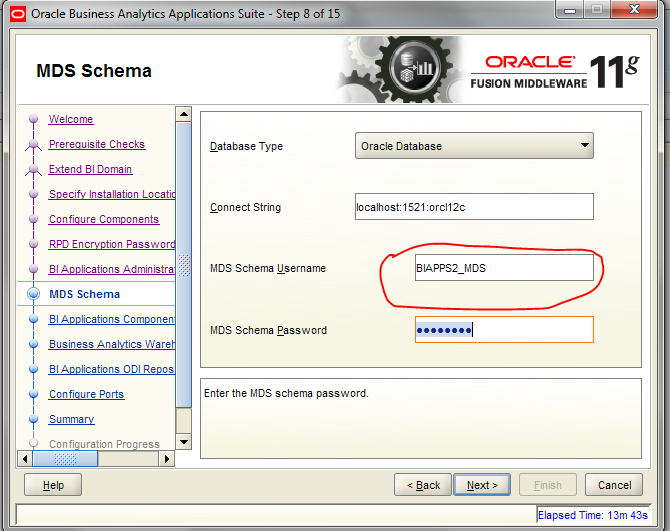Click the horizontal scroll left arrow

click(25, 459)
